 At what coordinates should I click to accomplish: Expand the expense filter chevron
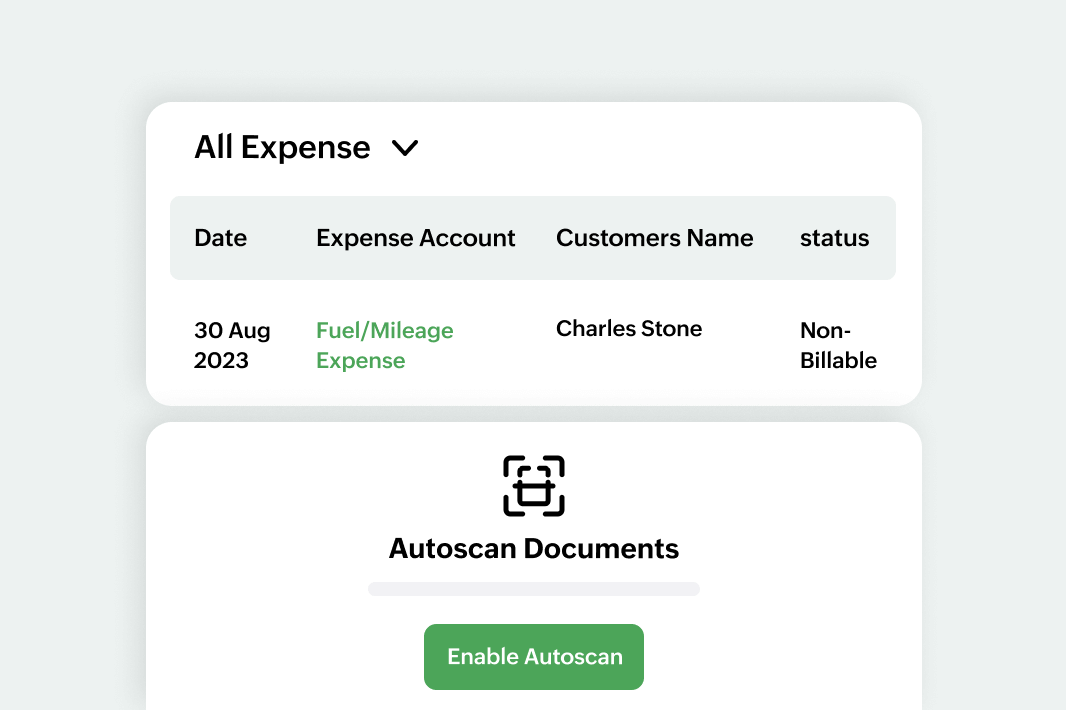[406, 148]
